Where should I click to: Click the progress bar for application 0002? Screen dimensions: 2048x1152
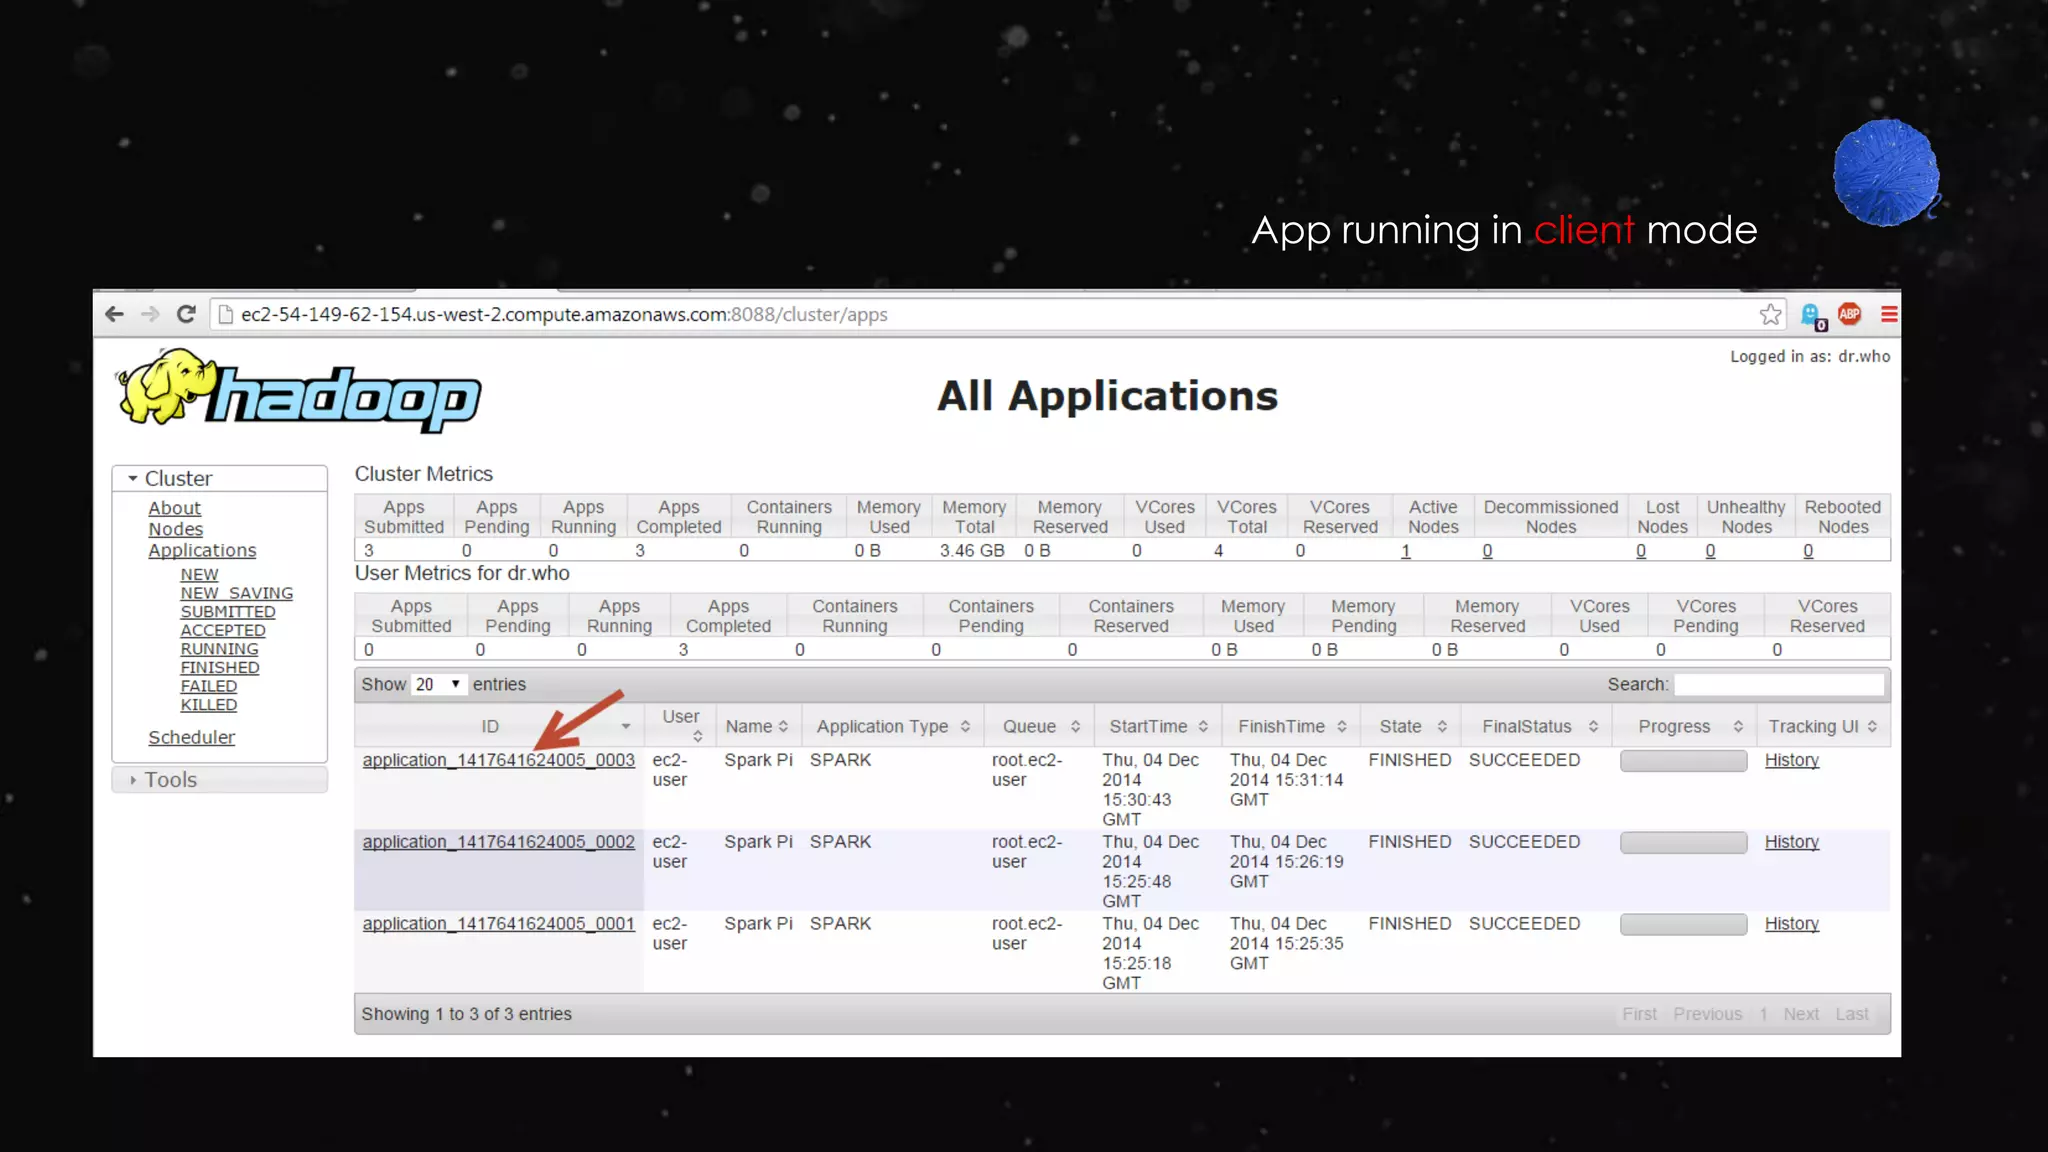(x=1683, y=843)
